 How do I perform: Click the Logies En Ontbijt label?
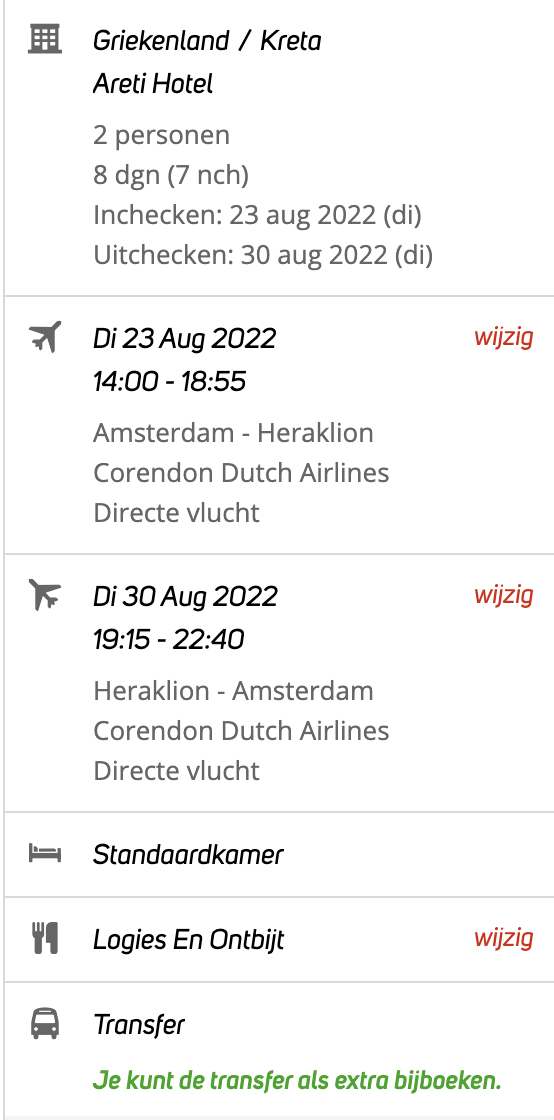pos(188,940)
